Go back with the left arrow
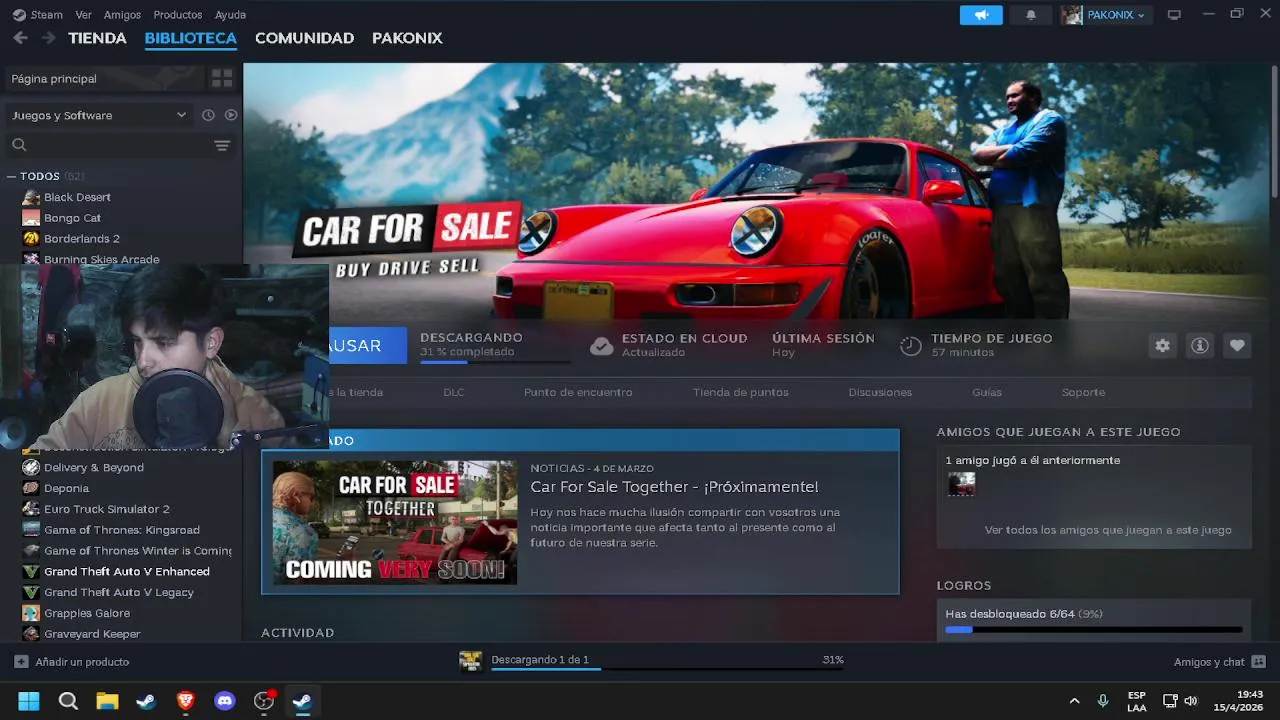Screen dimensions: 1280x720 click(x=20, y=38)
